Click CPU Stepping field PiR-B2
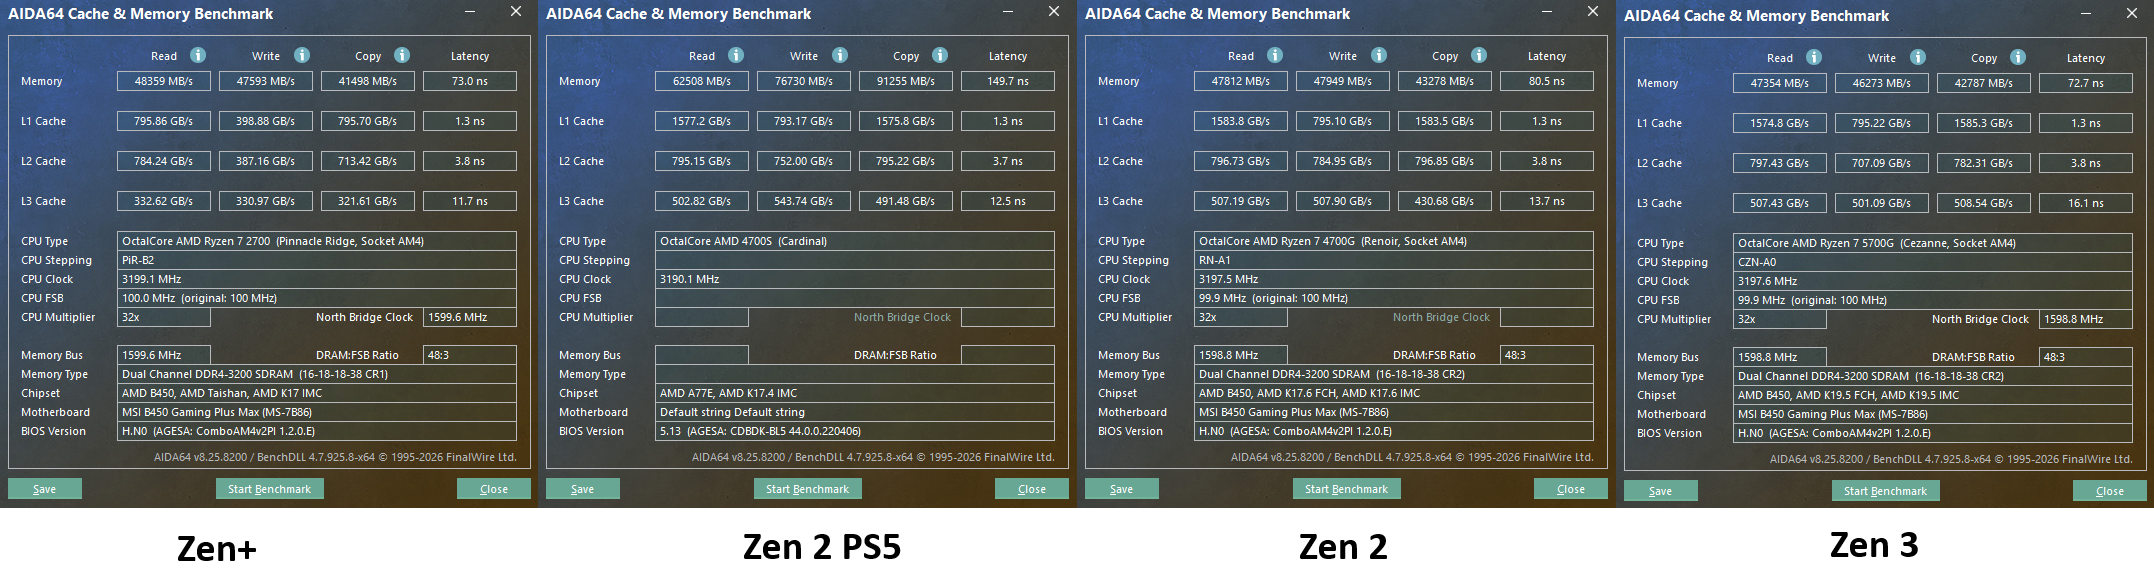 (317, 260)
